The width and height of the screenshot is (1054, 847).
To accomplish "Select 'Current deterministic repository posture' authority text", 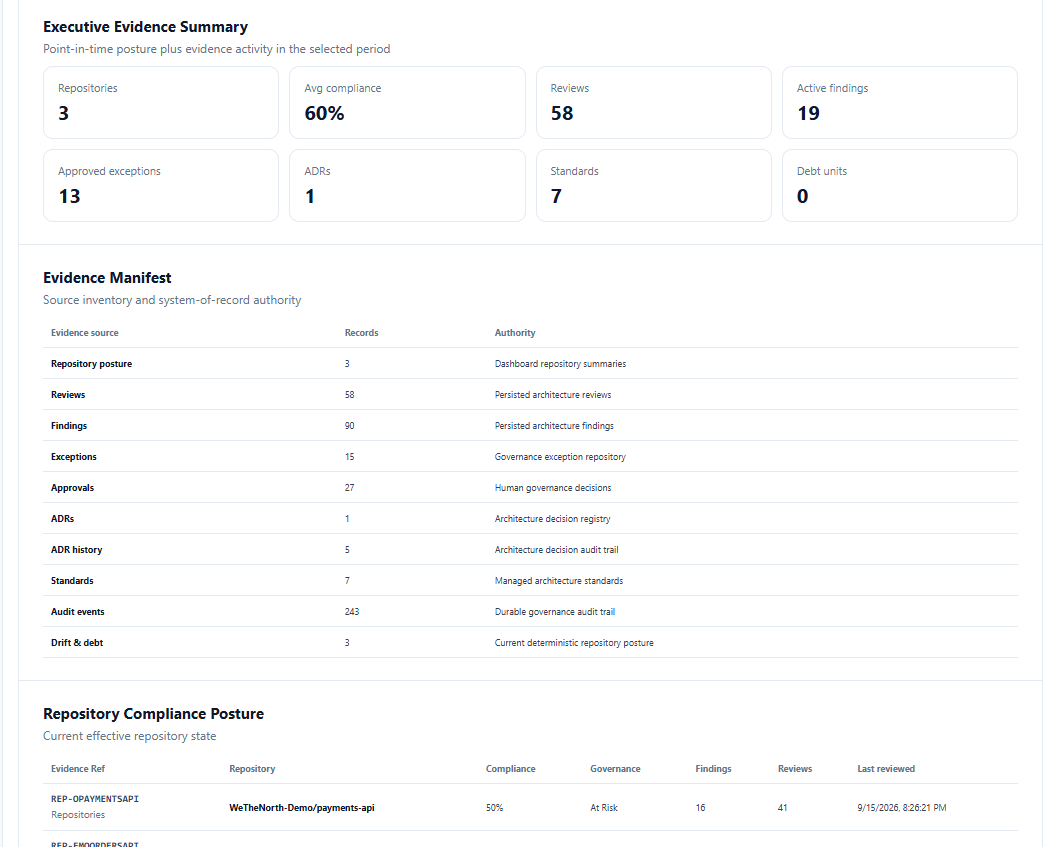I will coord(574,643).
